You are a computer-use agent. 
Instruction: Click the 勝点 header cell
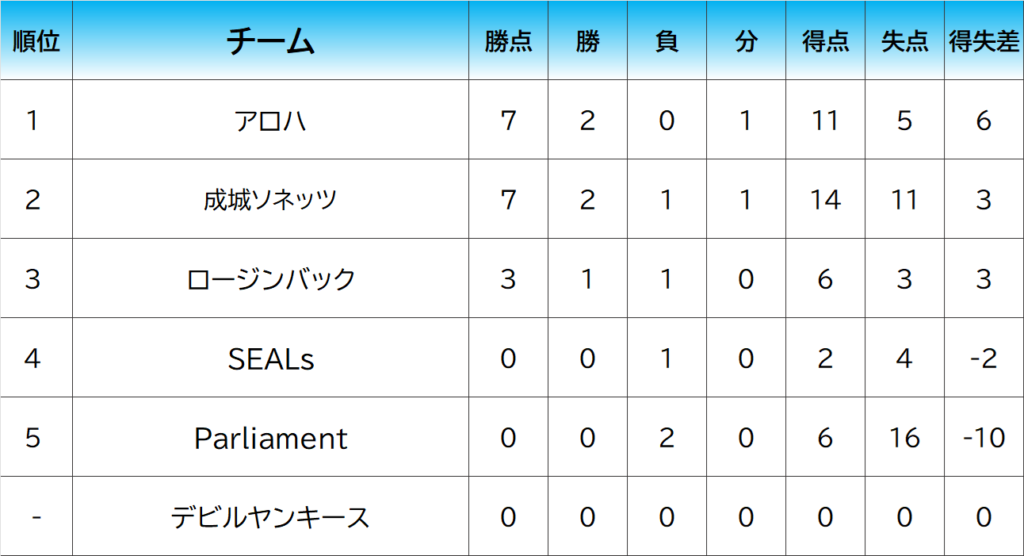coord(508,41)
